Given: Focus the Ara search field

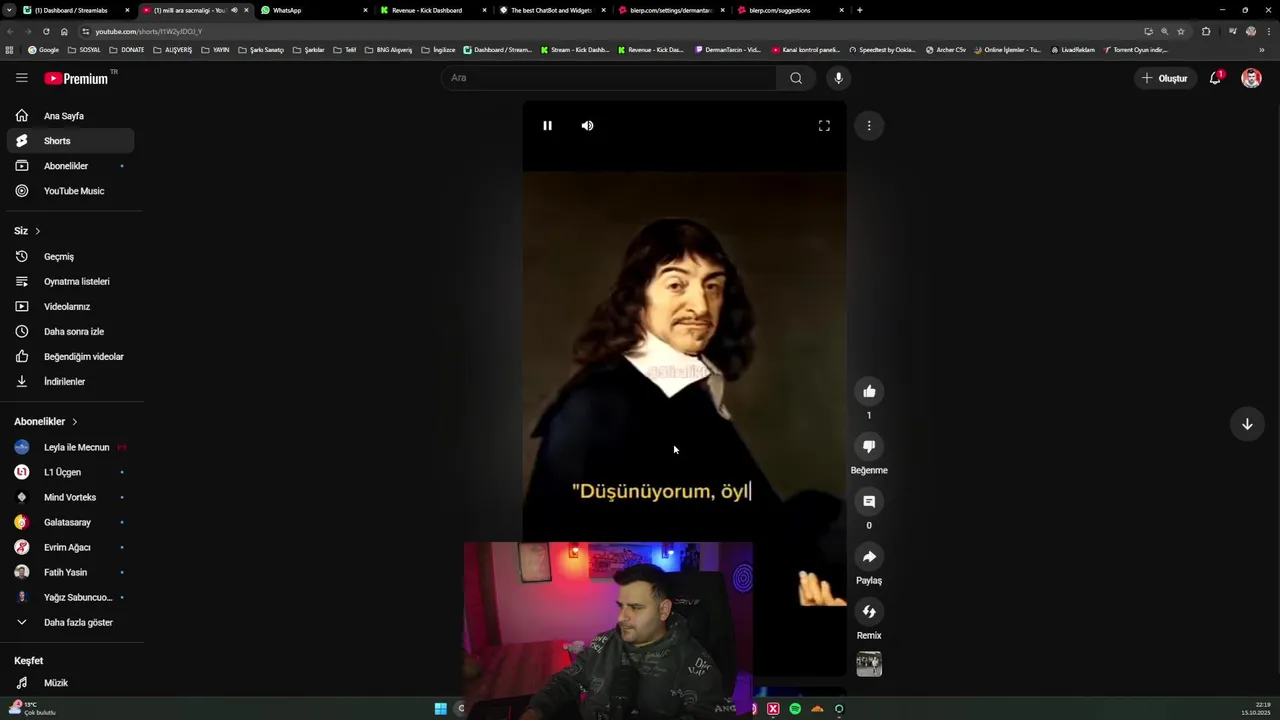Looking at the screenshot, I should (609, 78).
